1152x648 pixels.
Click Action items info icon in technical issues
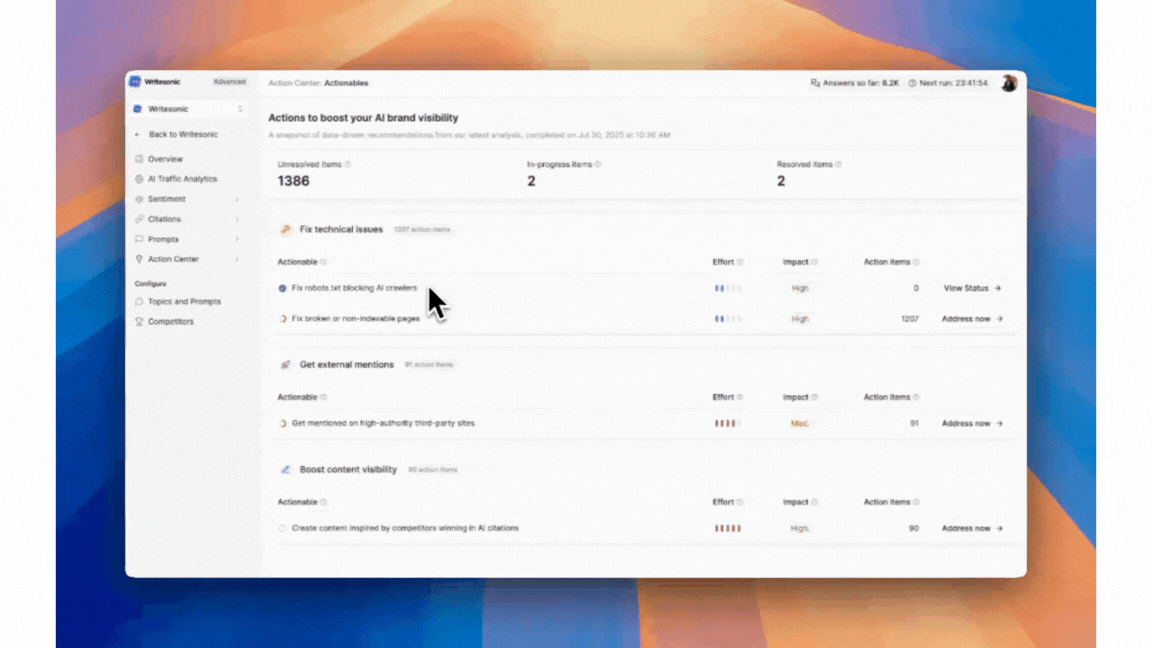pyautogui.click(x=916, y=262)
